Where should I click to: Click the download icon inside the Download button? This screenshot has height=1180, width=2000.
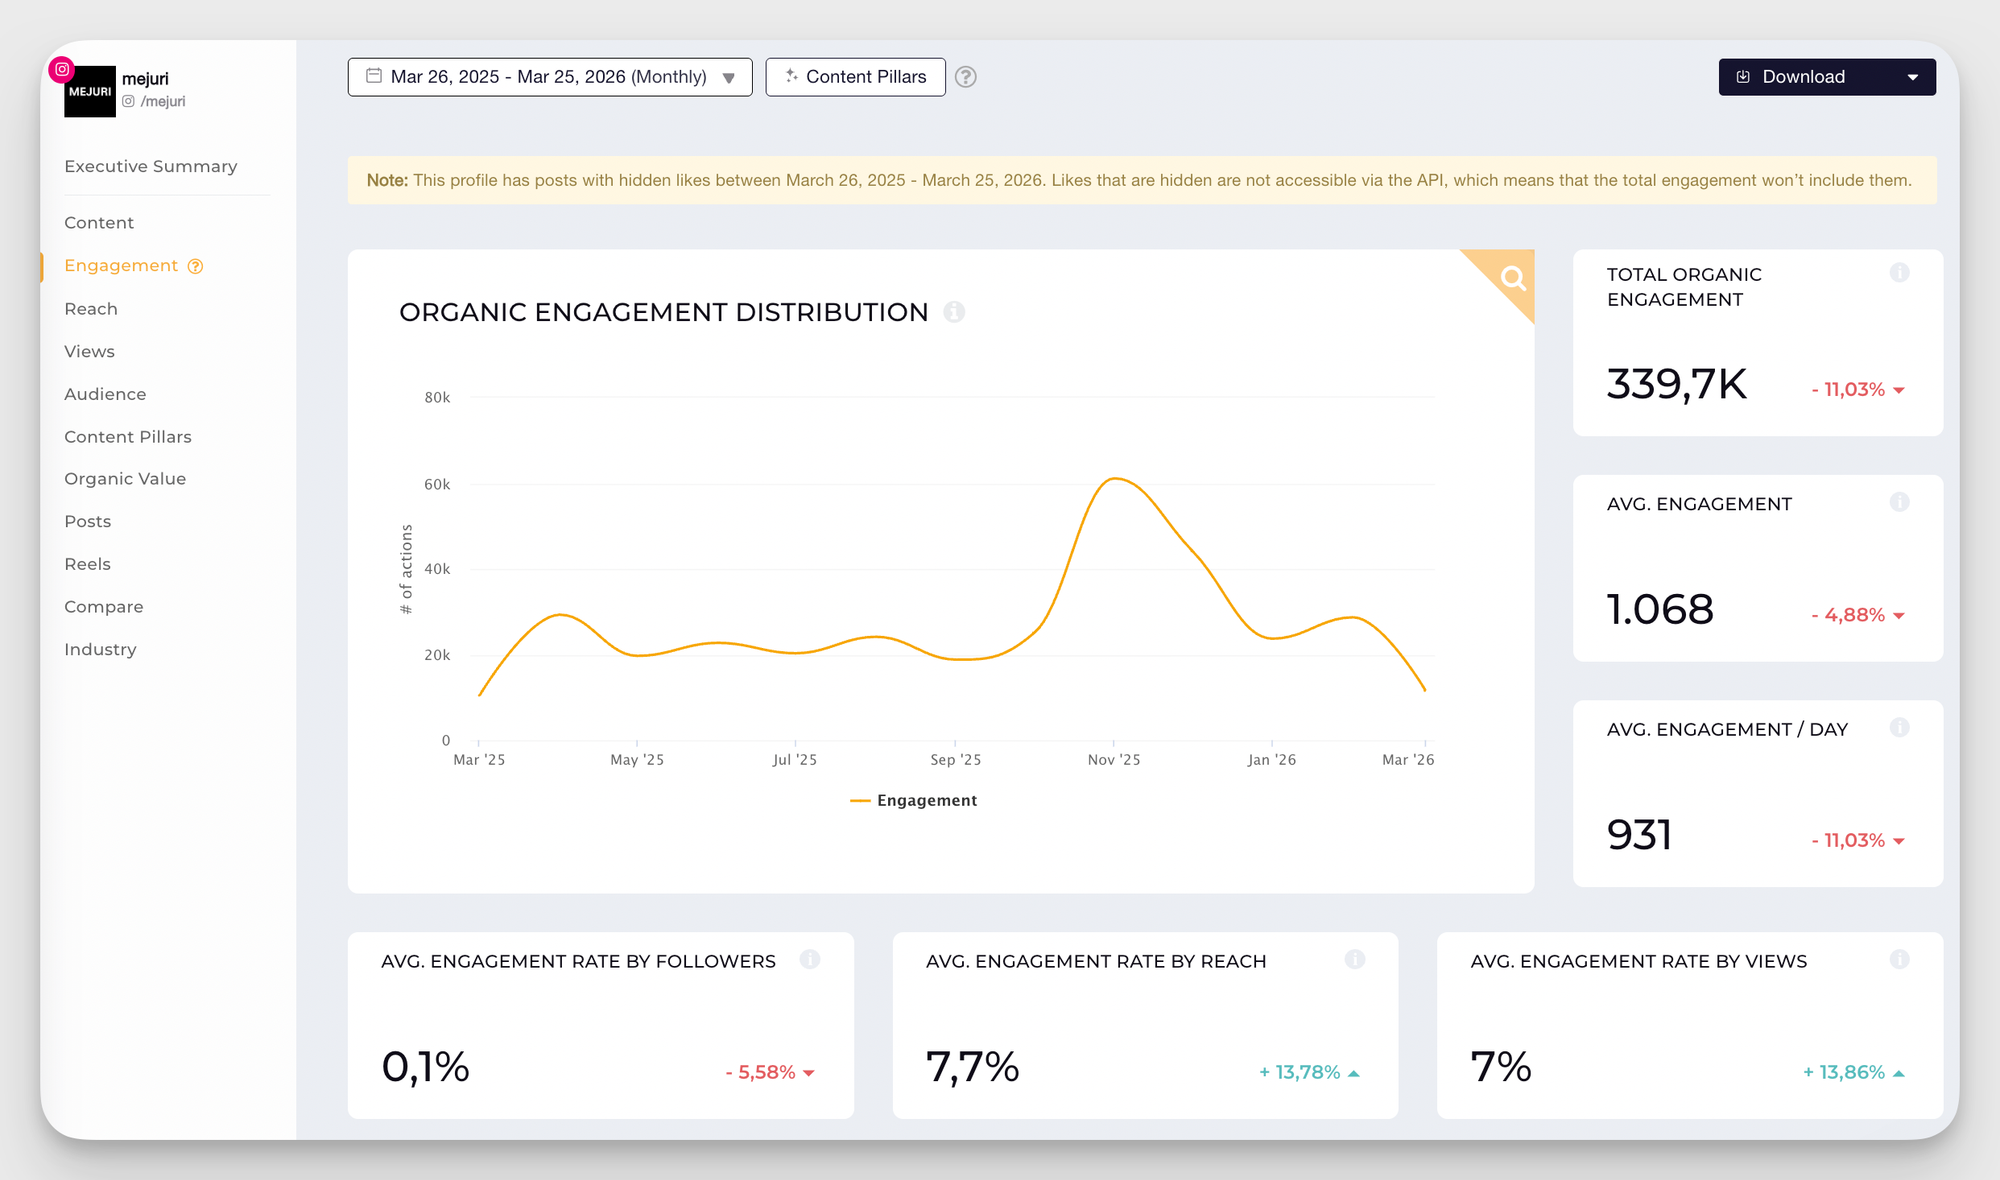tap(1743, 76)
